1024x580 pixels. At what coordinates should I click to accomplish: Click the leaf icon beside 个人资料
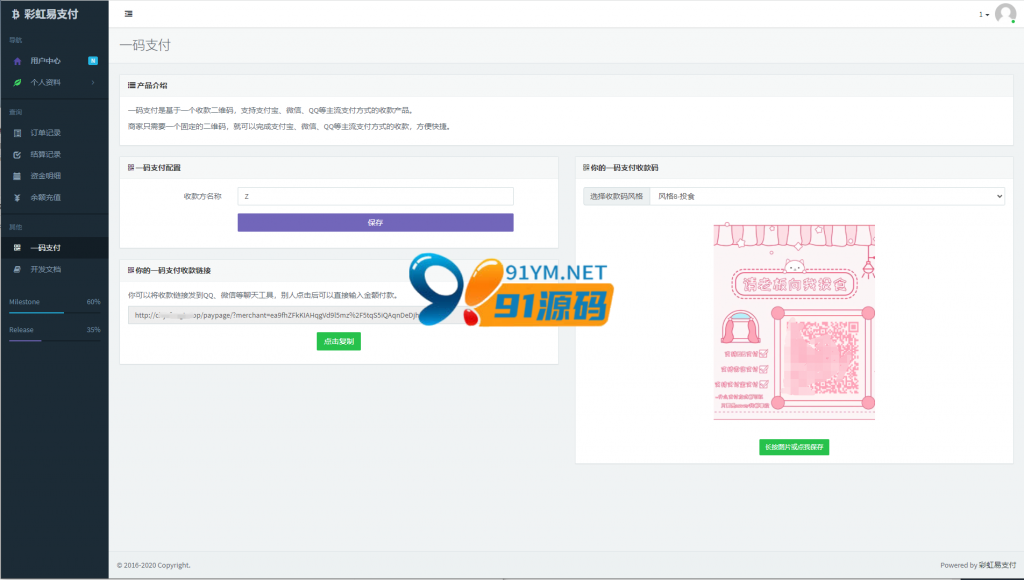(18, 82)
